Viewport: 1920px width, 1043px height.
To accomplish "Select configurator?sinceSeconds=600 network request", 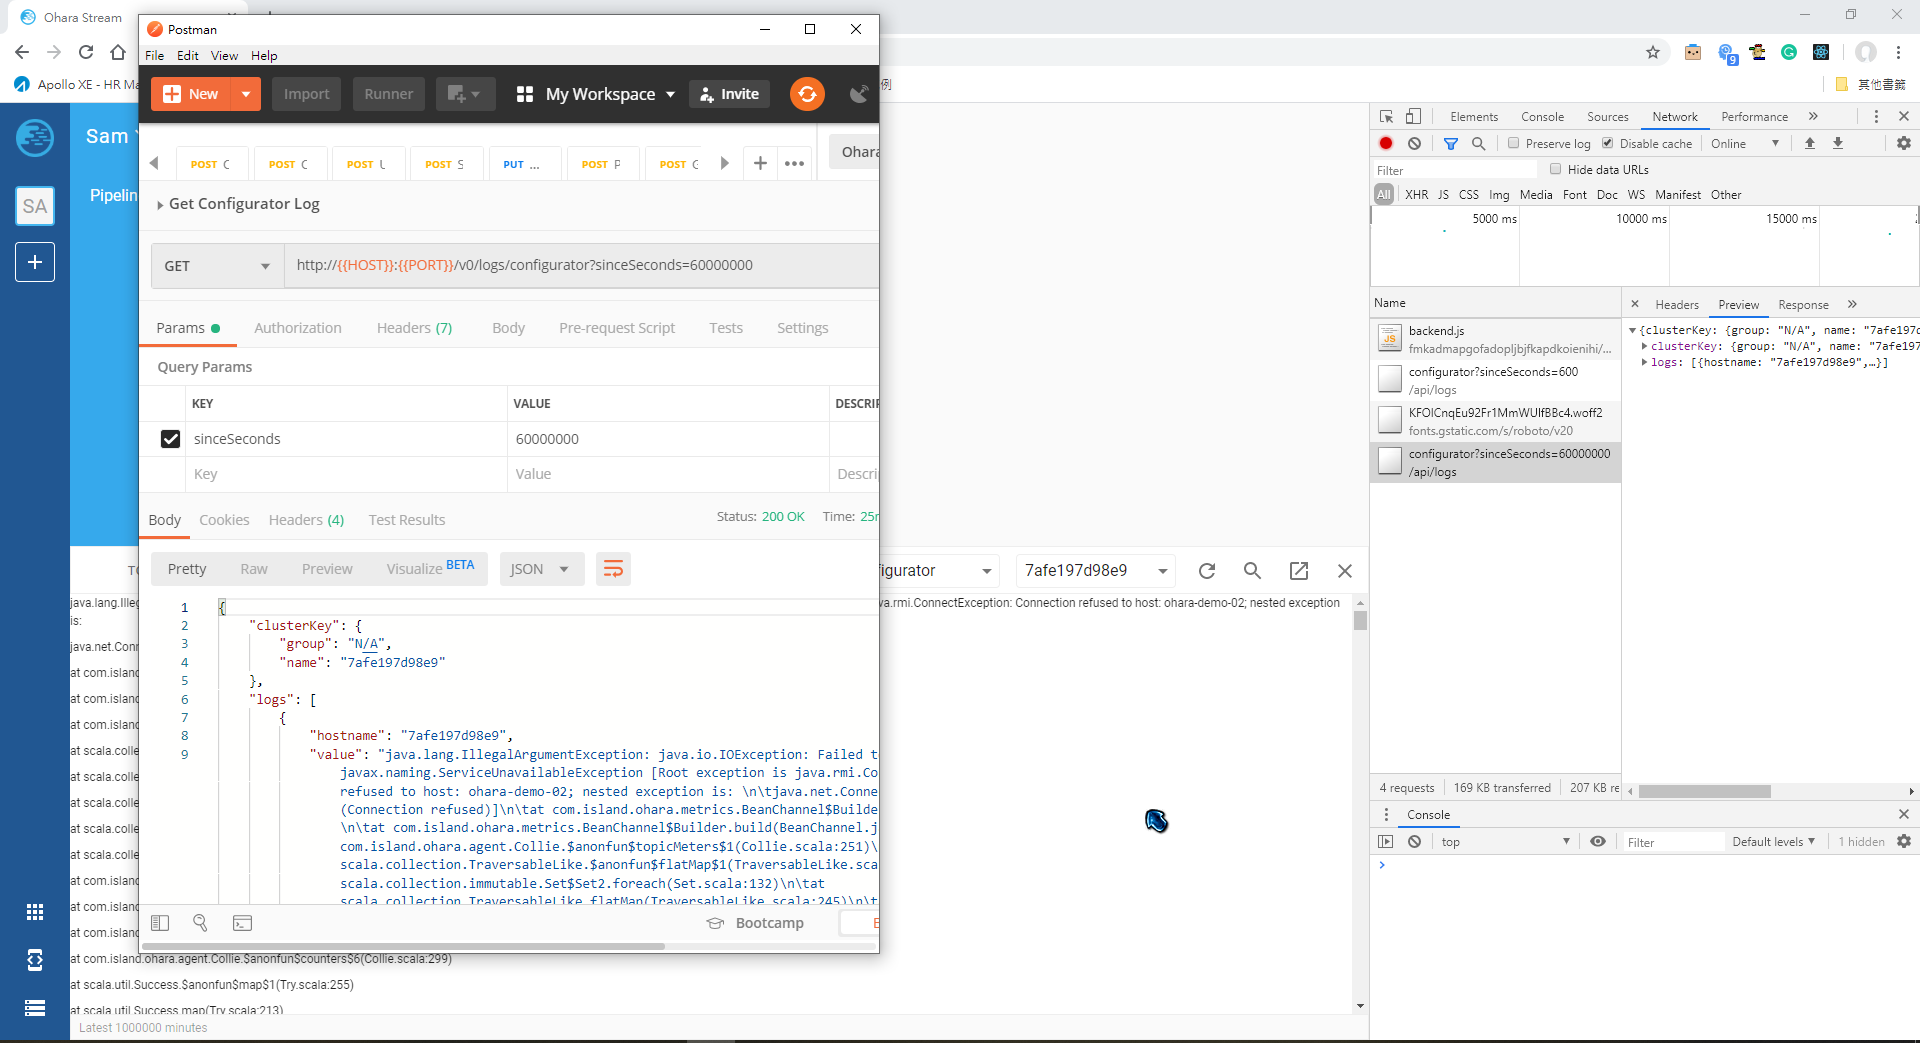I will pyautogui.click(x=1495, y=380).
